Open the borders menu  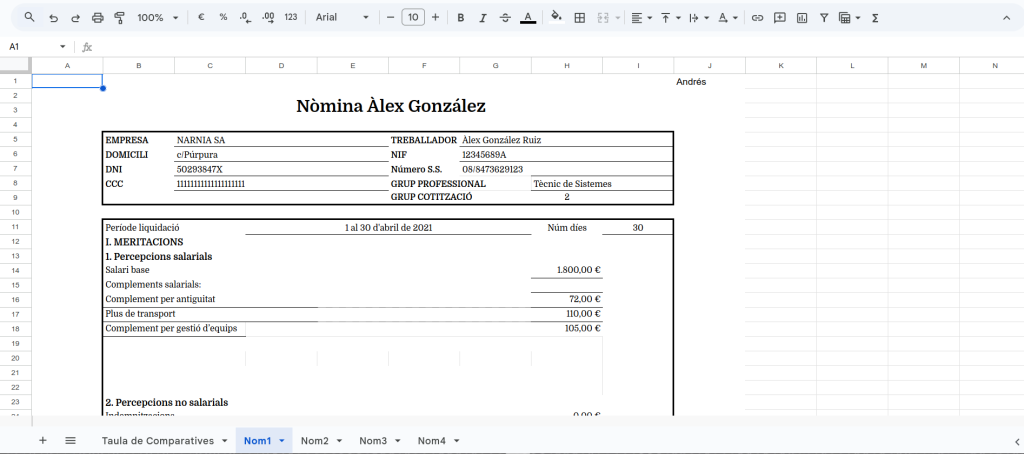tap(579, 18)
